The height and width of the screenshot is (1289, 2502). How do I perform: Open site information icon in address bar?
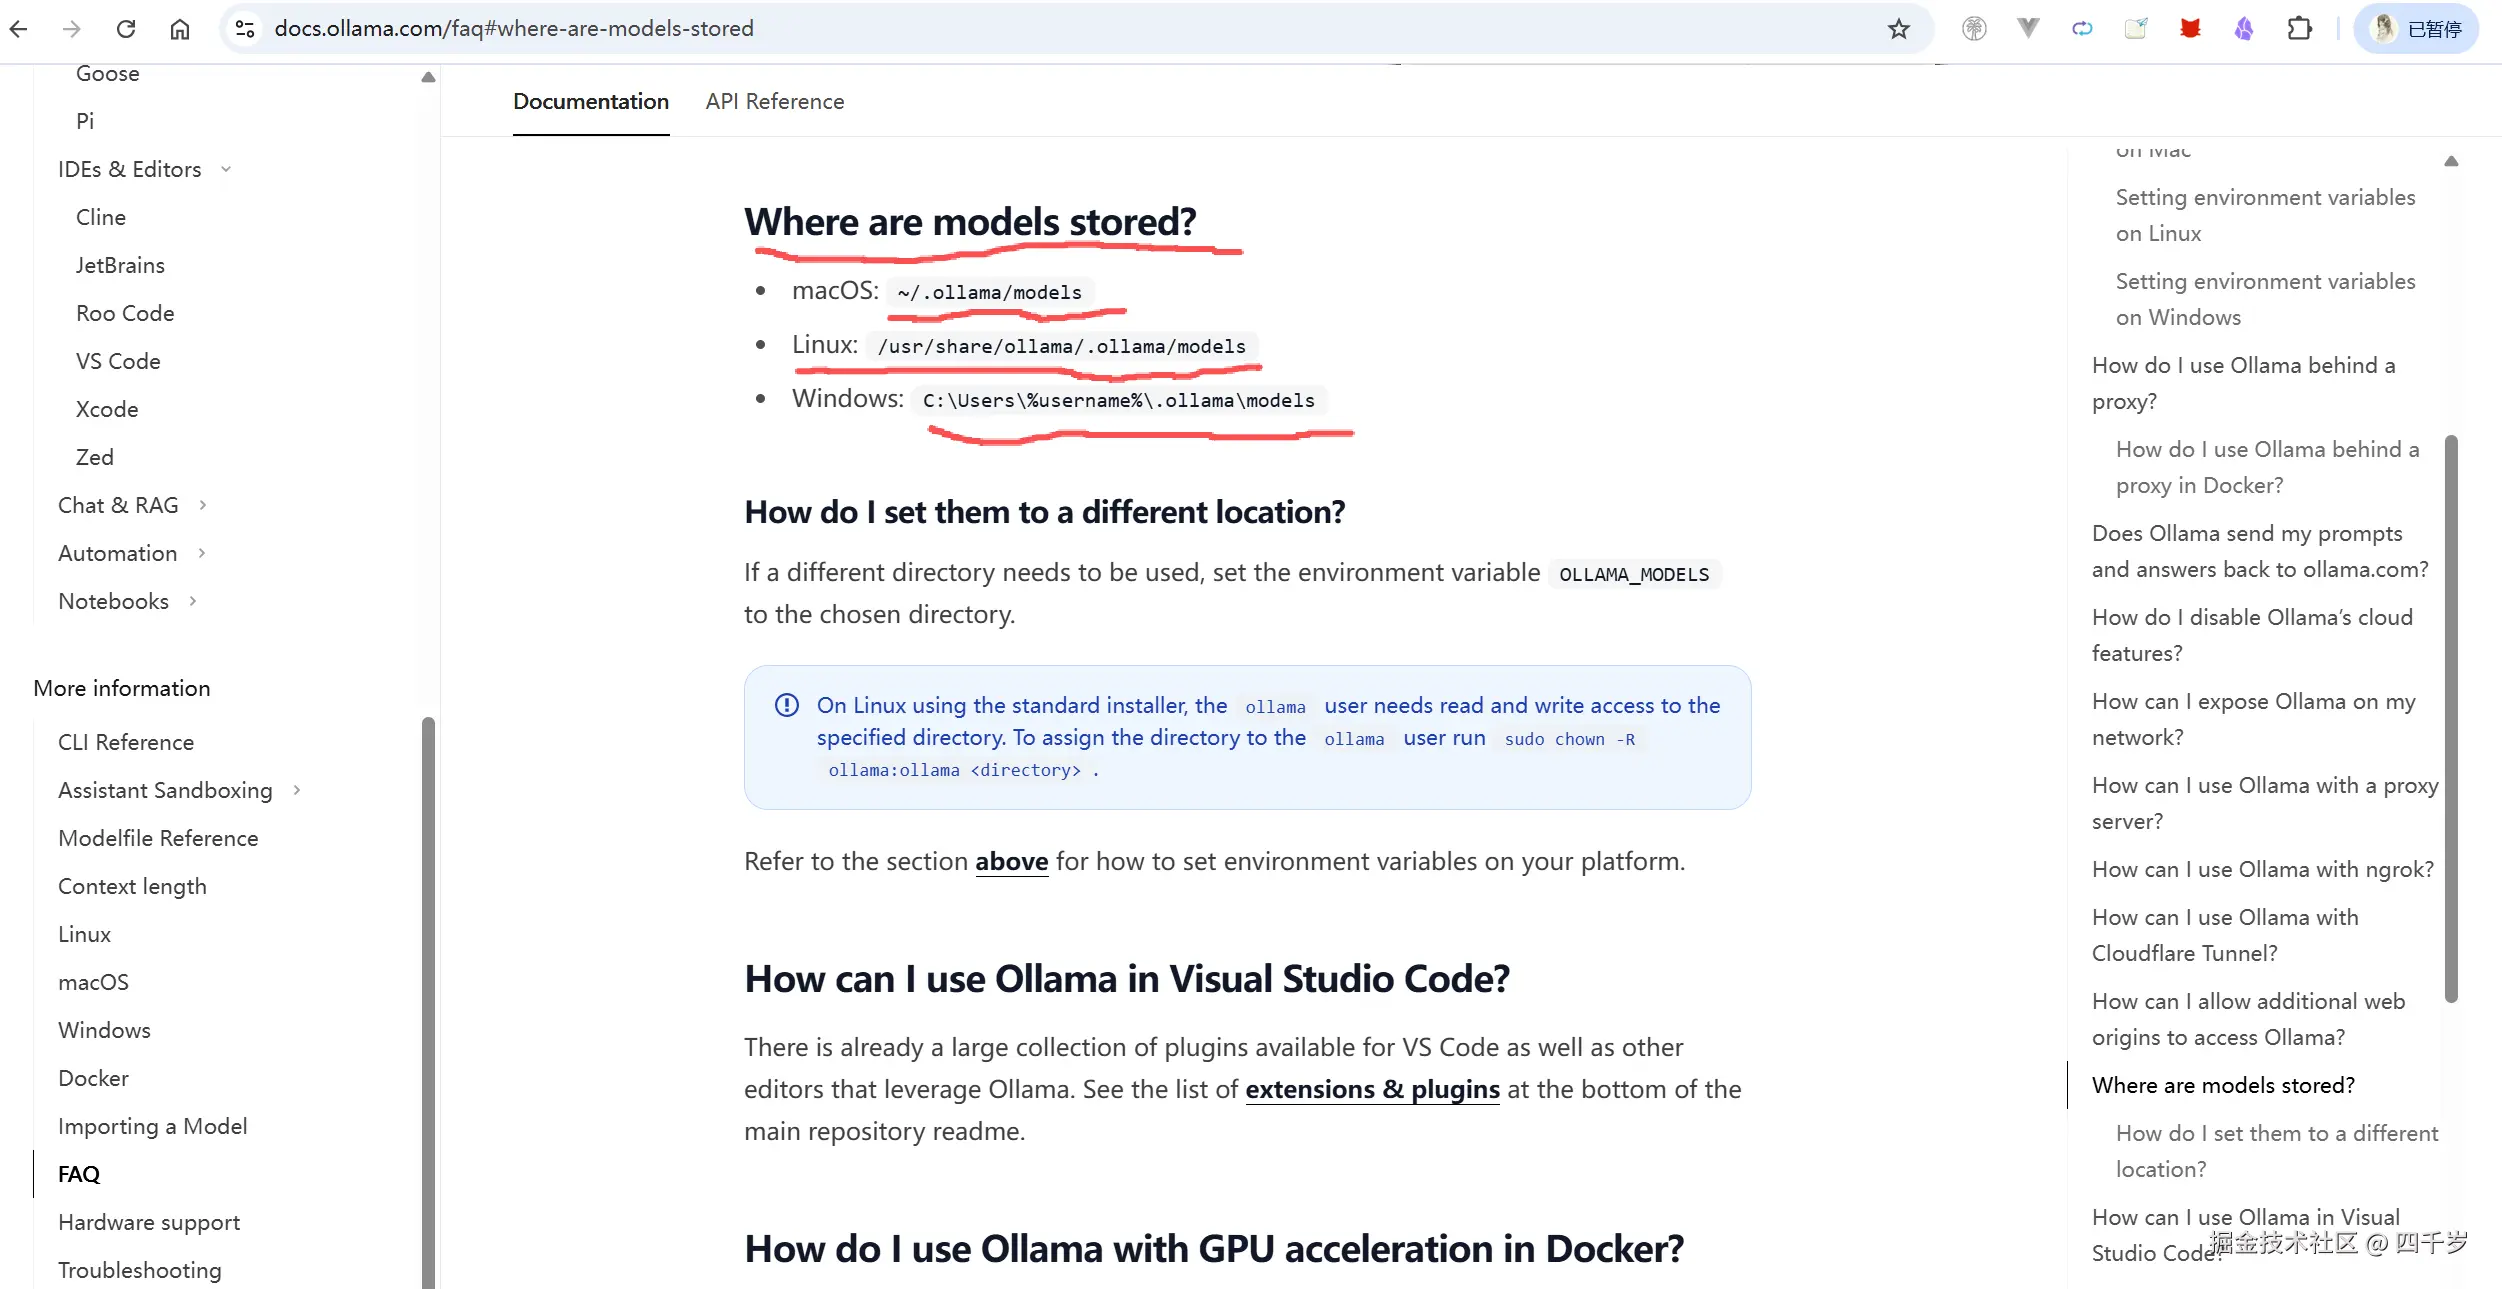pyautogui.click(x=245, y=29)
